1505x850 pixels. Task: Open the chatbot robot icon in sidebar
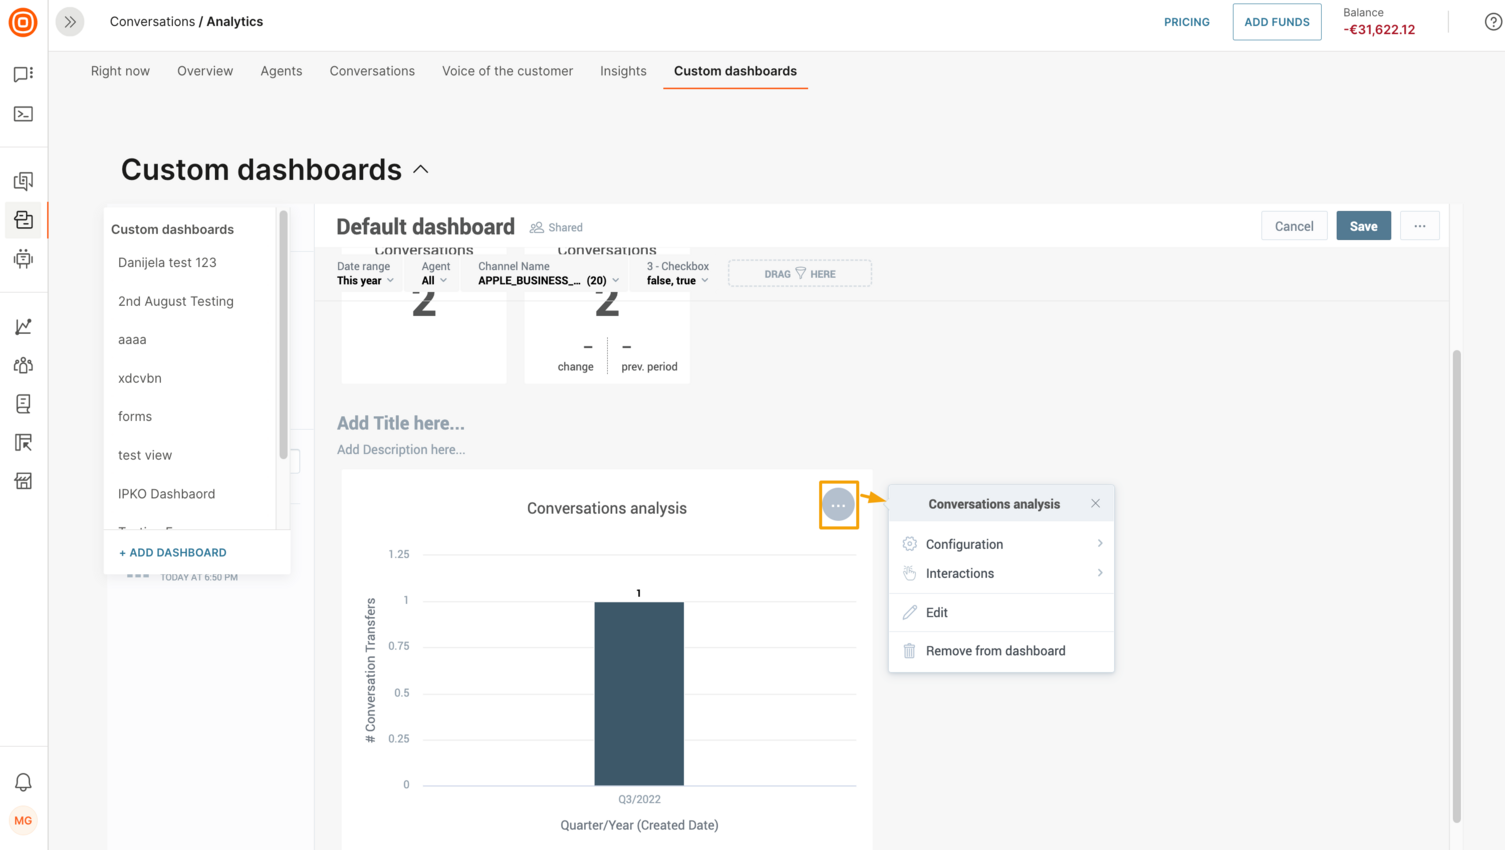coord(23,259)
